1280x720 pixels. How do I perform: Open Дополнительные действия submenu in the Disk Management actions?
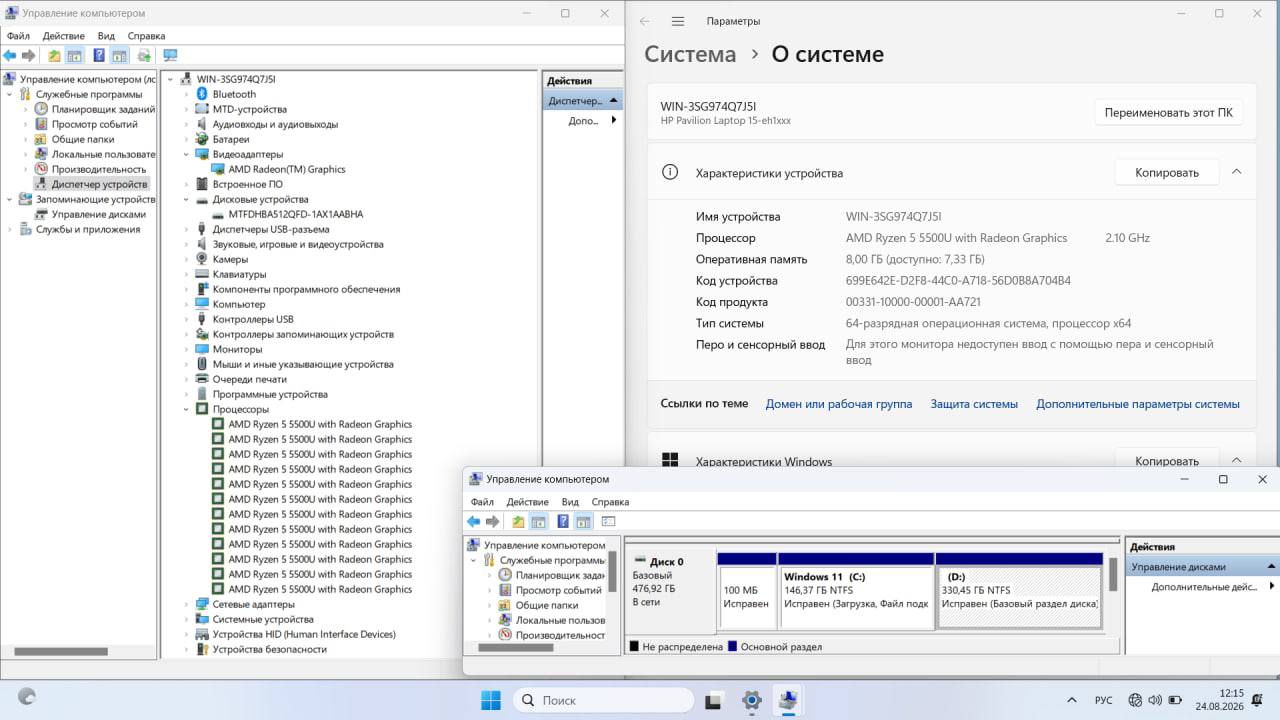1272,587
